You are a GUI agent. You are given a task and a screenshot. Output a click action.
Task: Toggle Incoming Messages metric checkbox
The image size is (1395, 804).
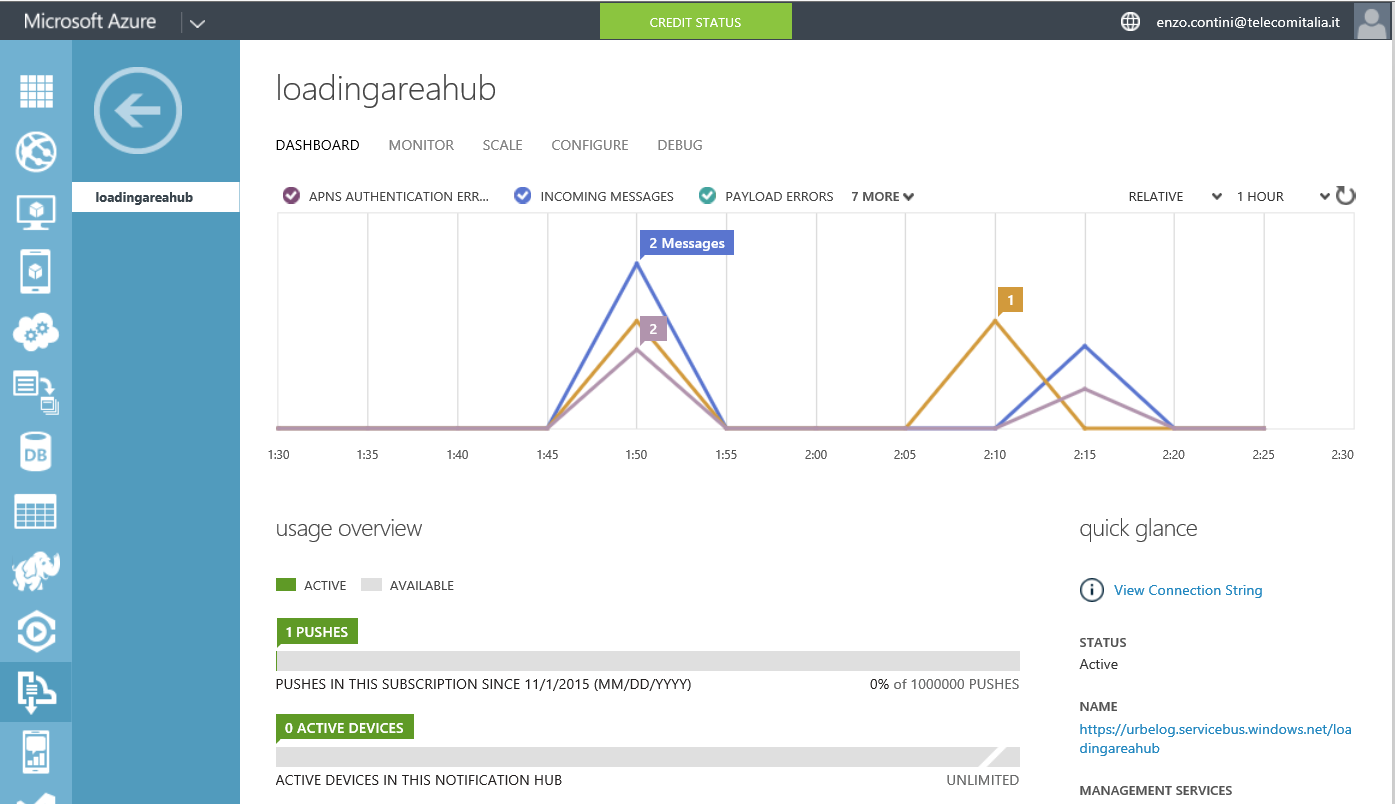(x=522, y=196)
